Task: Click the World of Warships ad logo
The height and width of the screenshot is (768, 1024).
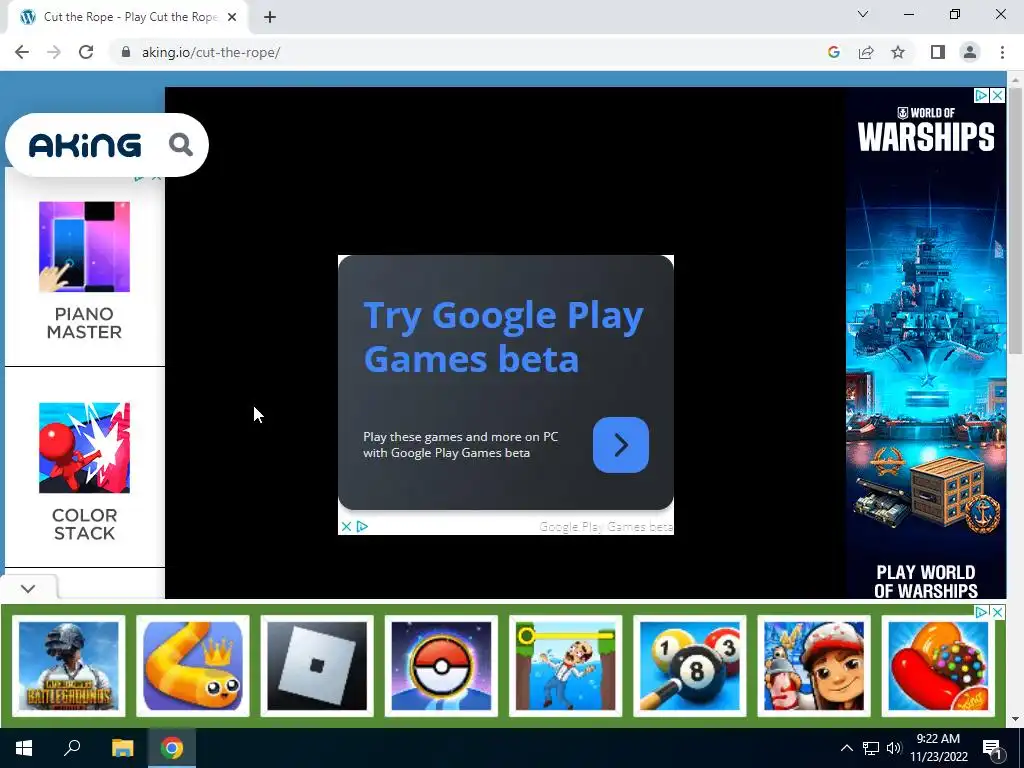Action: [926, 130]
